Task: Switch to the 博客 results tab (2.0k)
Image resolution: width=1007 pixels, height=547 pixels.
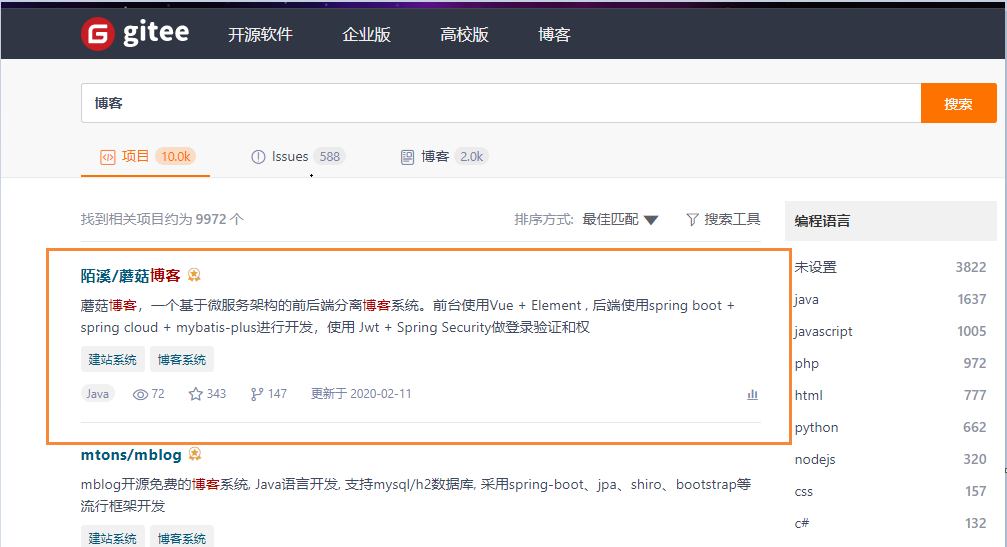Action: (444, 157)
